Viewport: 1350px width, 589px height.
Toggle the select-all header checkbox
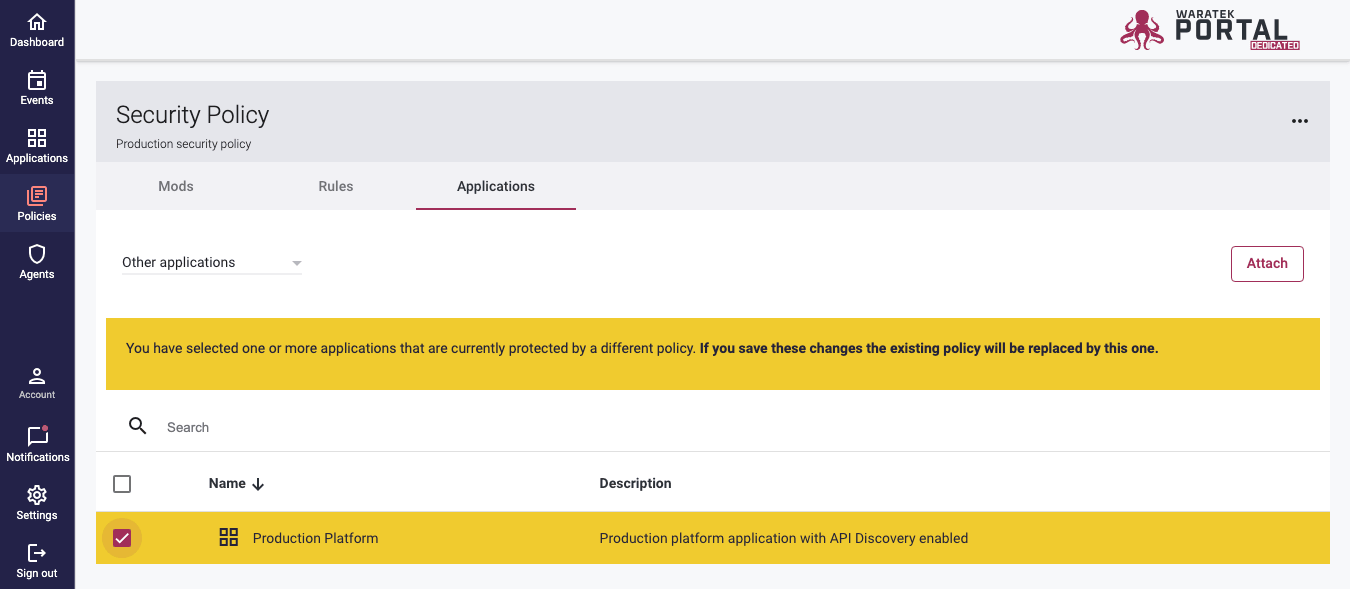tap(122, 484)
